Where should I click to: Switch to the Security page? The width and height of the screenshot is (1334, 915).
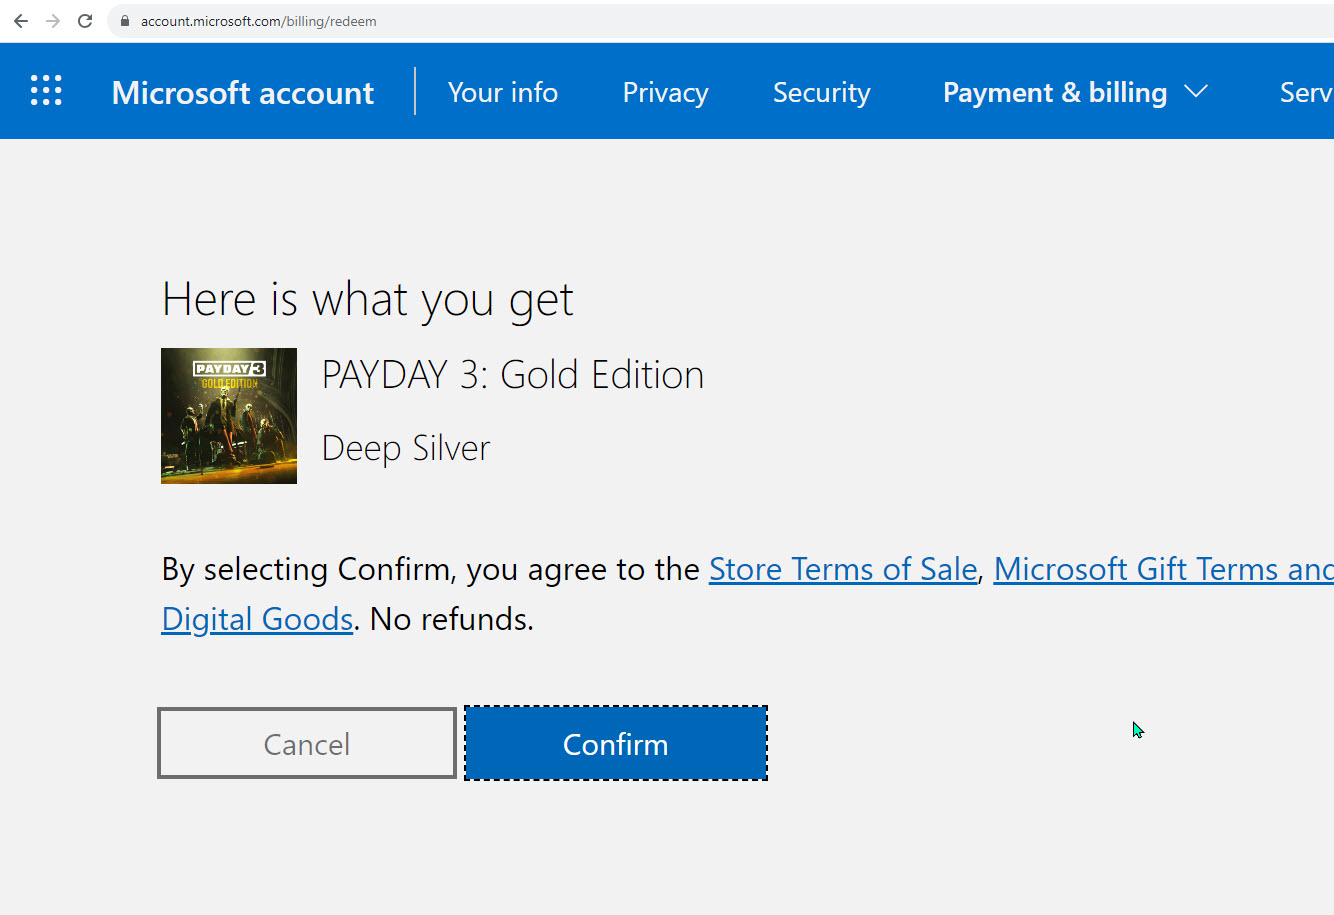821,92
